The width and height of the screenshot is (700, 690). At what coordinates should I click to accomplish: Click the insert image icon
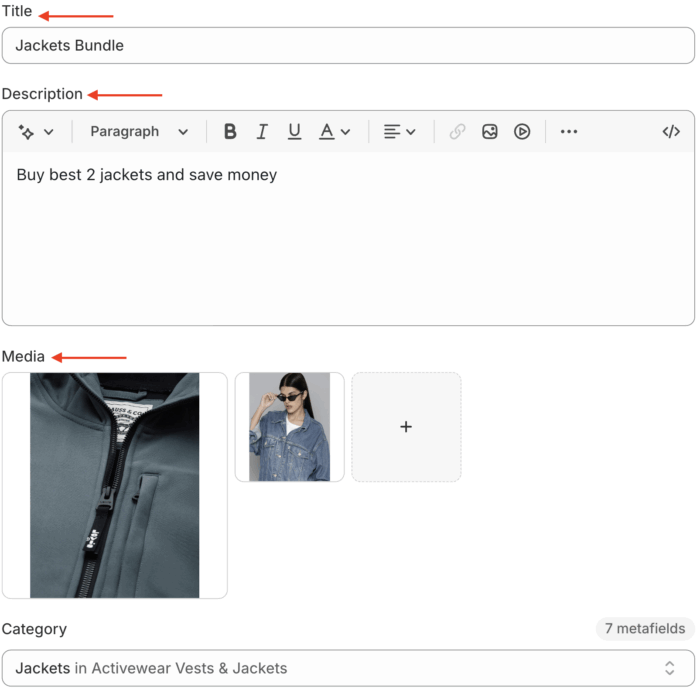pyautogui.click(x=489, y=132)
